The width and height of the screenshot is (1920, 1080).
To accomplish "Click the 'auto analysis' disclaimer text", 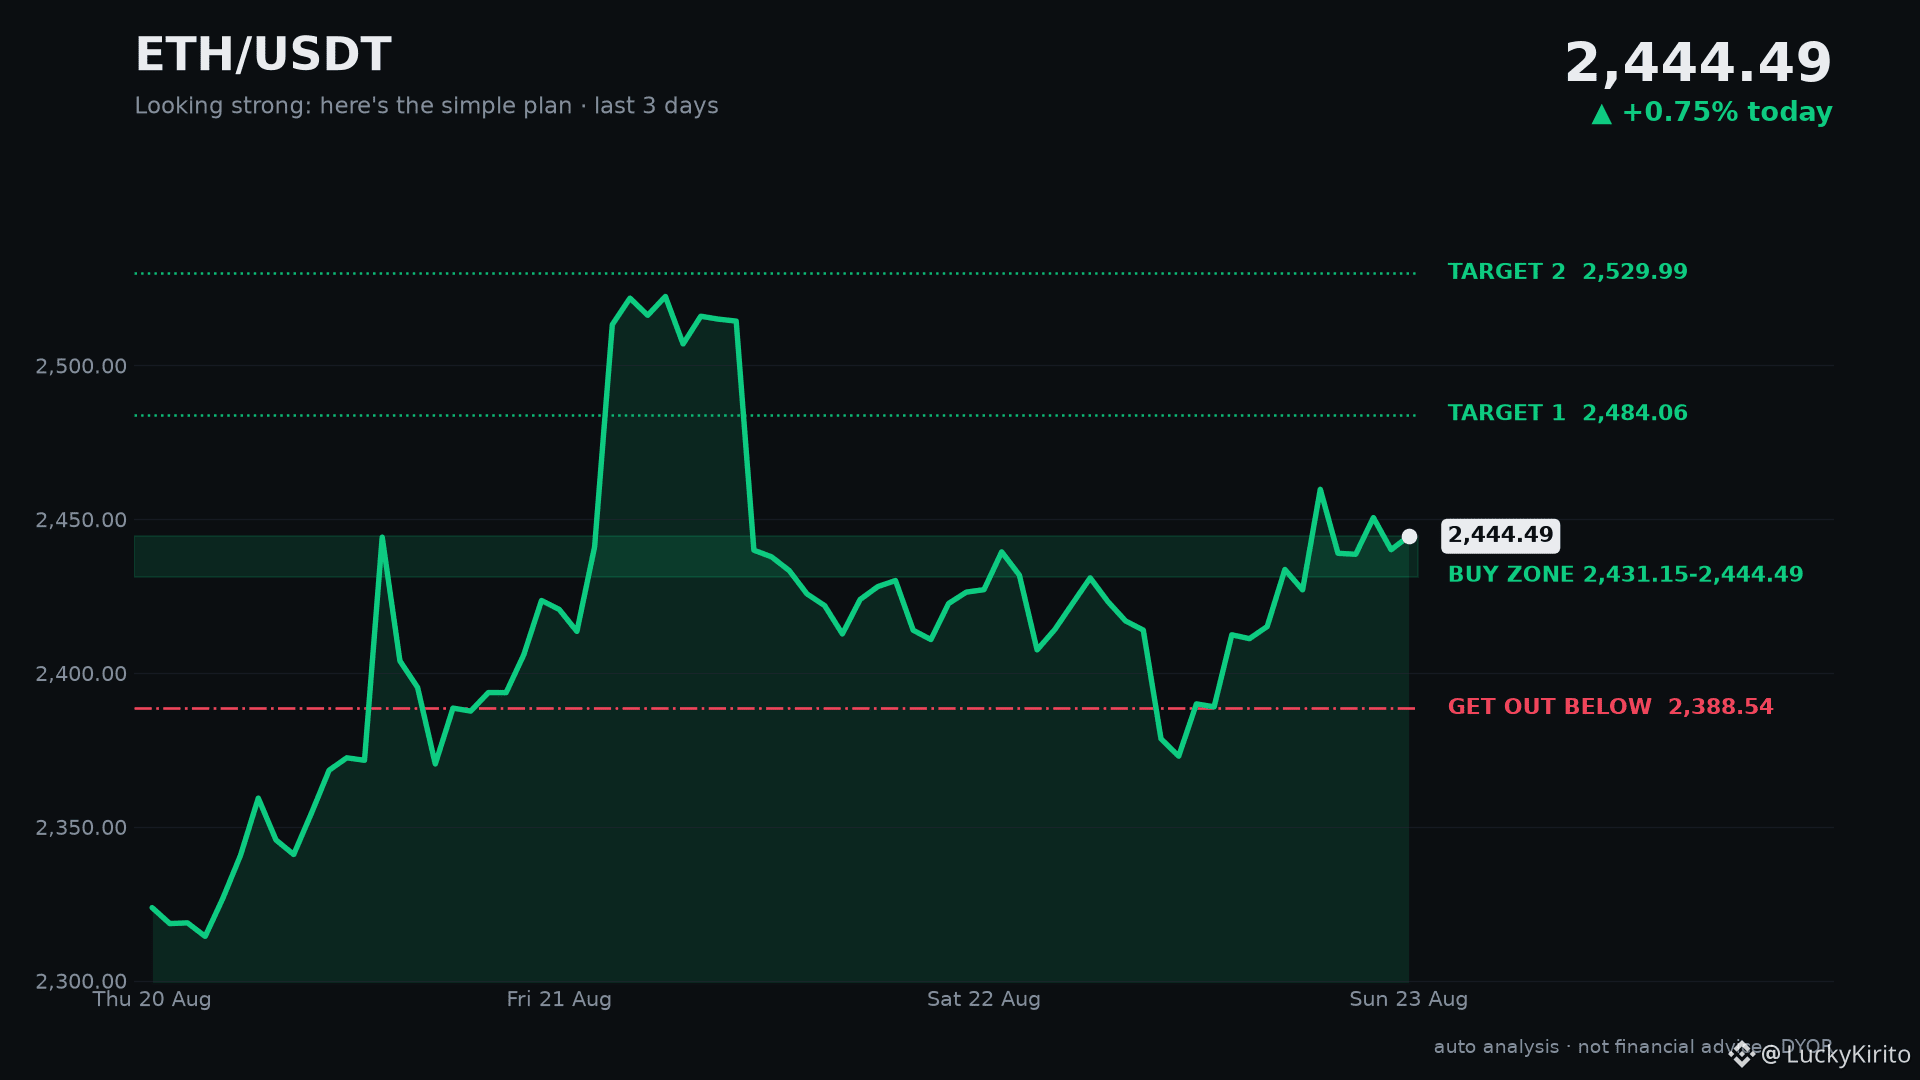I will (x=1633, y=1047).
